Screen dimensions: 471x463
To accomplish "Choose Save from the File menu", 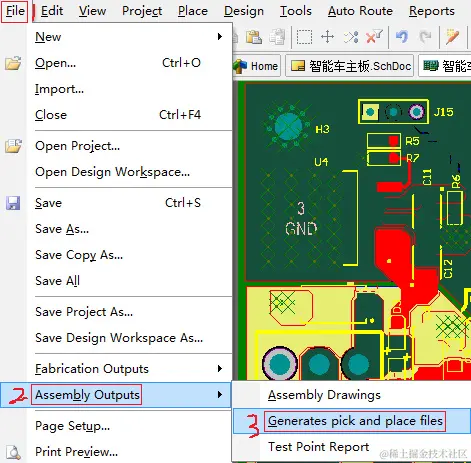I will (x=129, y=203).
